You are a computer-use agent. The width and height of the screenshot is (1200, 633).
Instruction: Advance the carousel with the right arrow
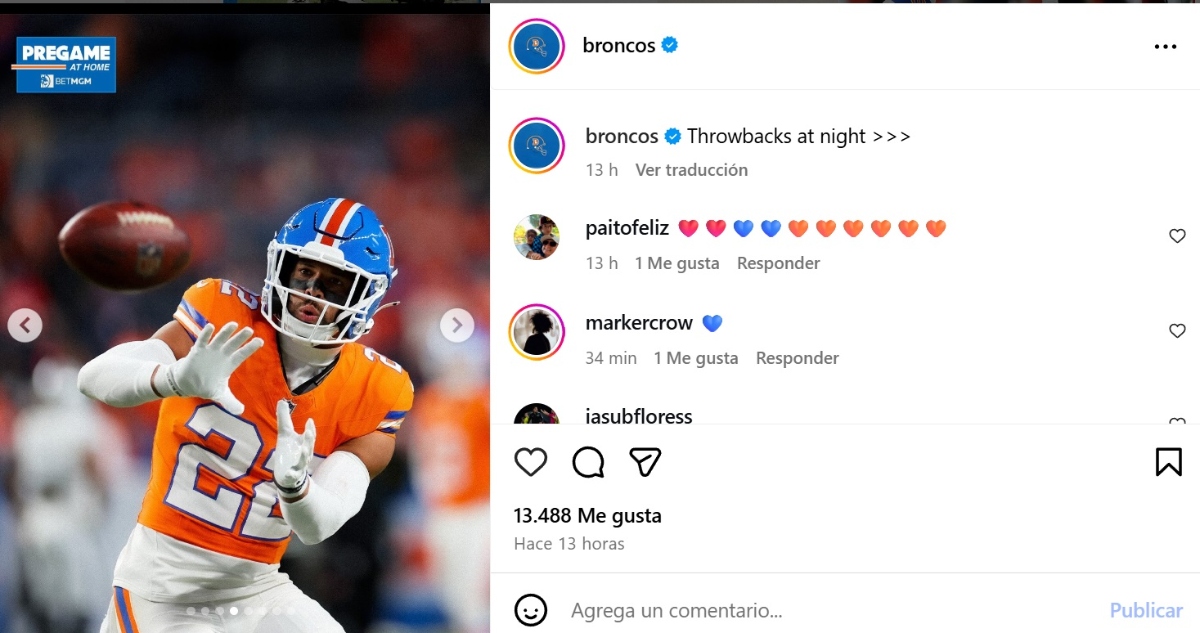click(457, 324)
